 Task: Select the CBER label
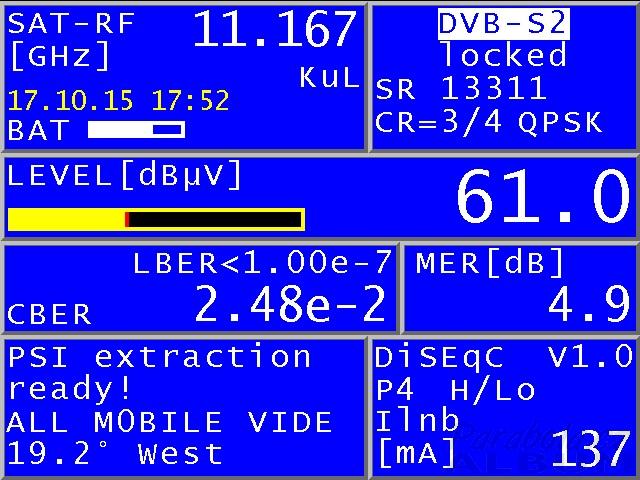(x=49, y=314)
